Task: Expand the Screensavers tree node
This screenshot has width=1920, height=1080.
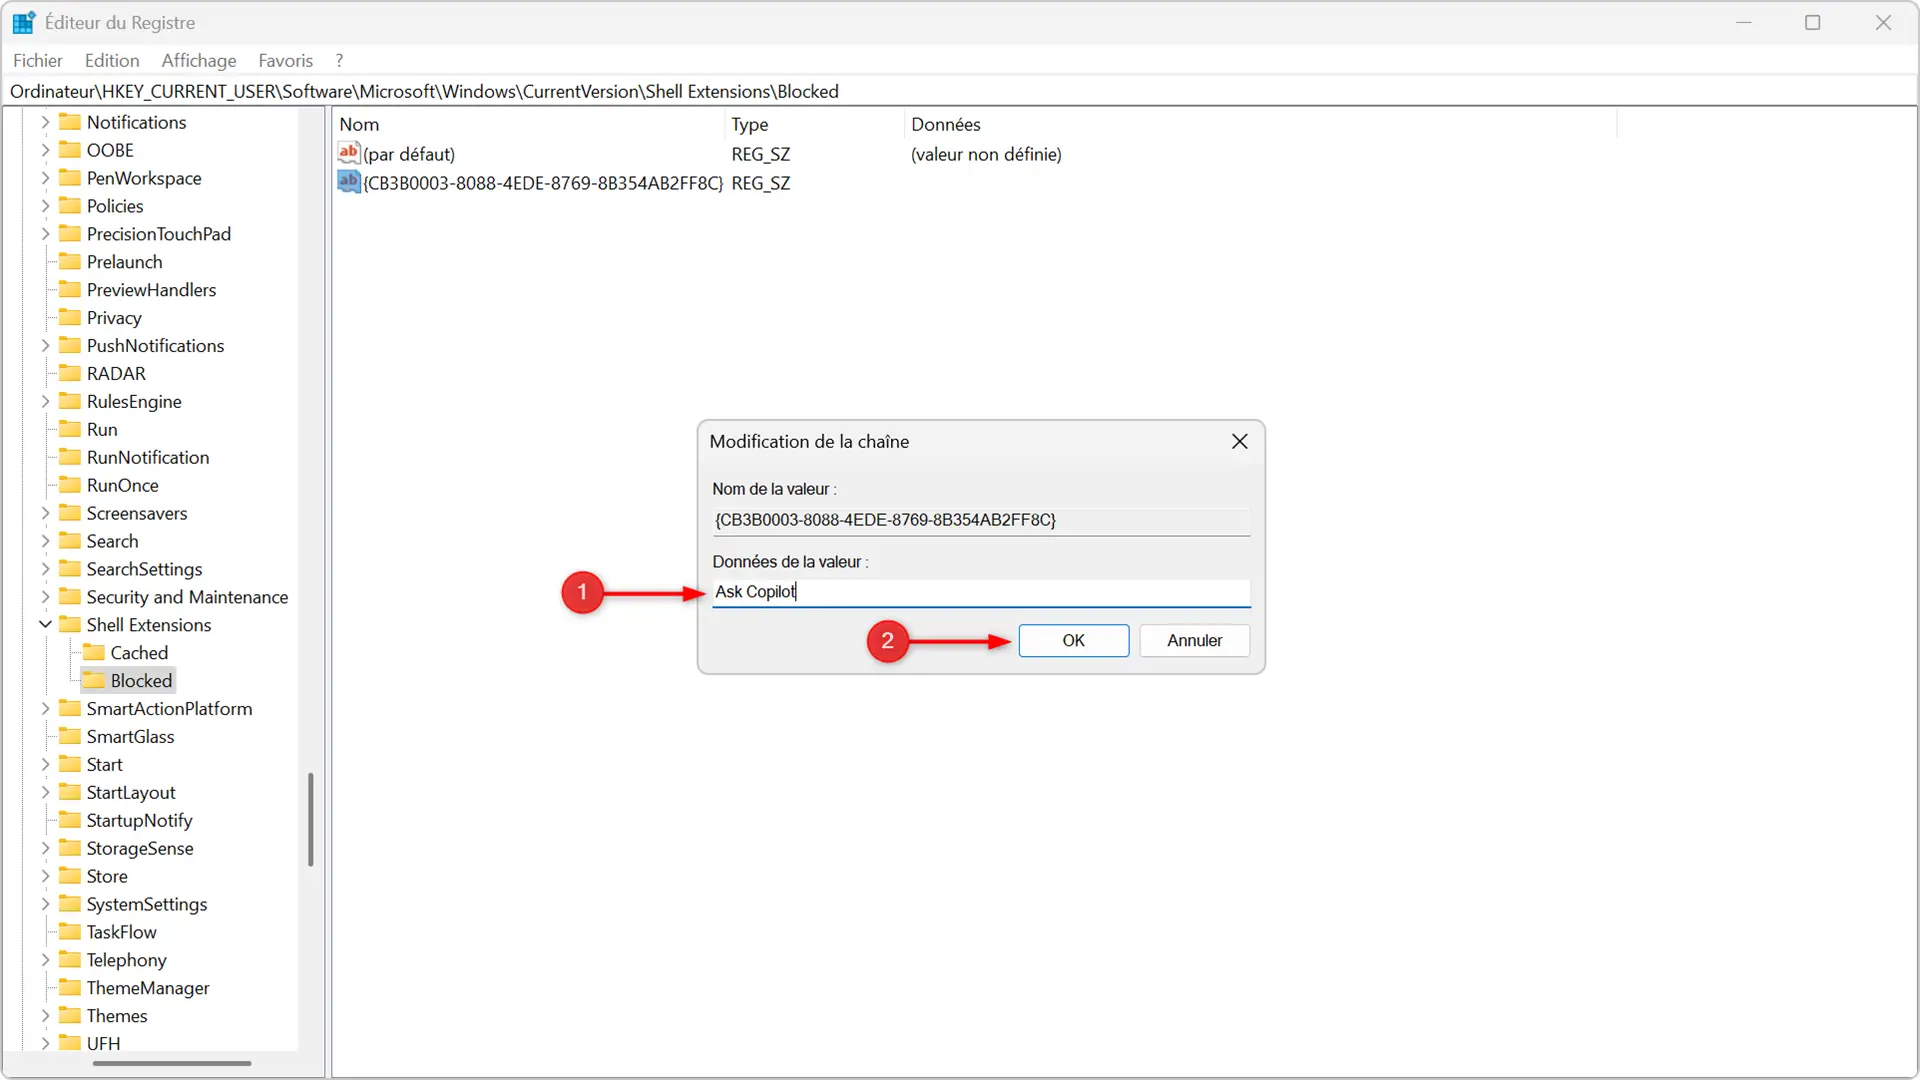Action: click(x=45, y=513)
